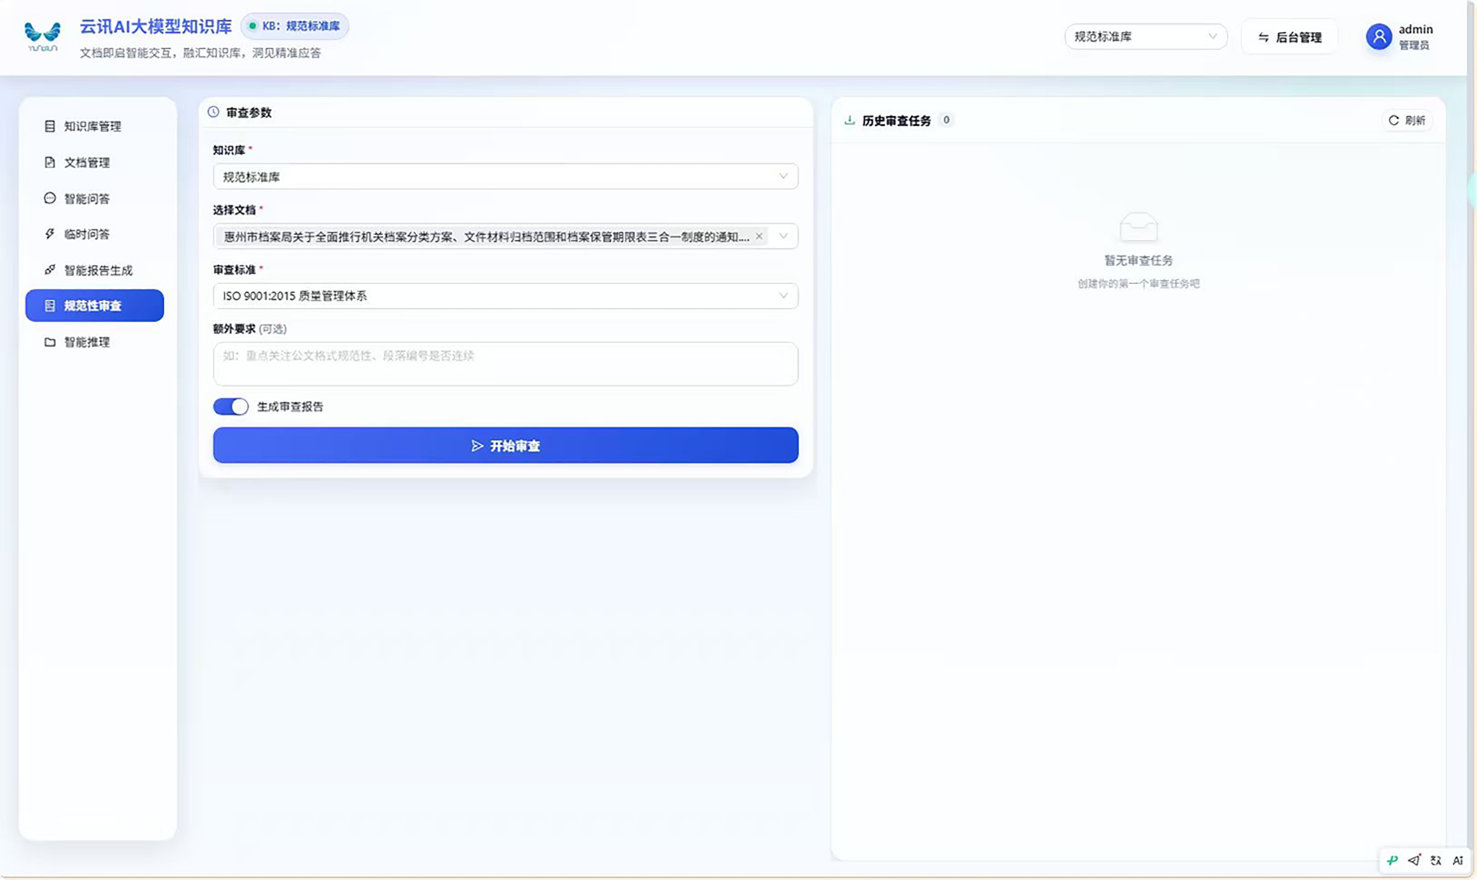This screenshot has height=880, width=1477.
Task: Toggle the 生成审查报告 switch
Action: (231, 407)
